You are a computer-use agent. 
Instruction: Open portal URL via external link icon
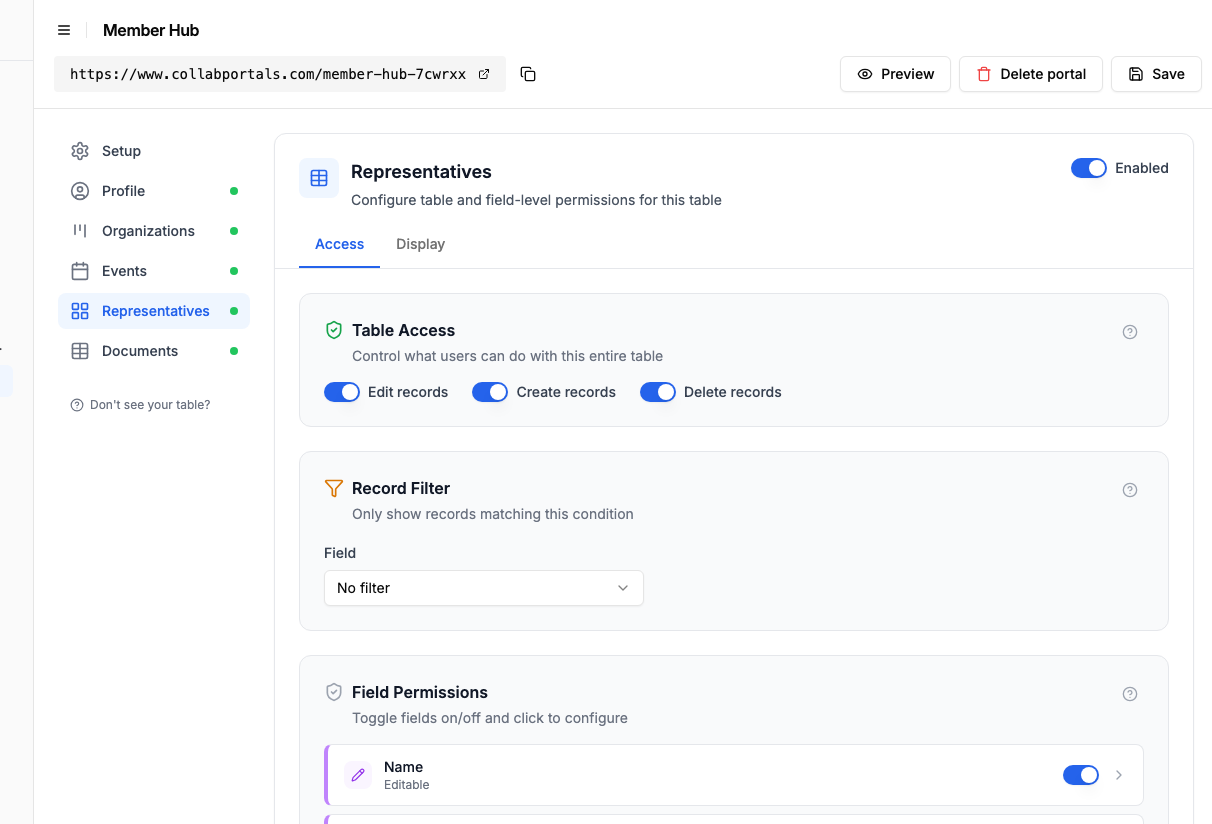[x=484, y=74]
